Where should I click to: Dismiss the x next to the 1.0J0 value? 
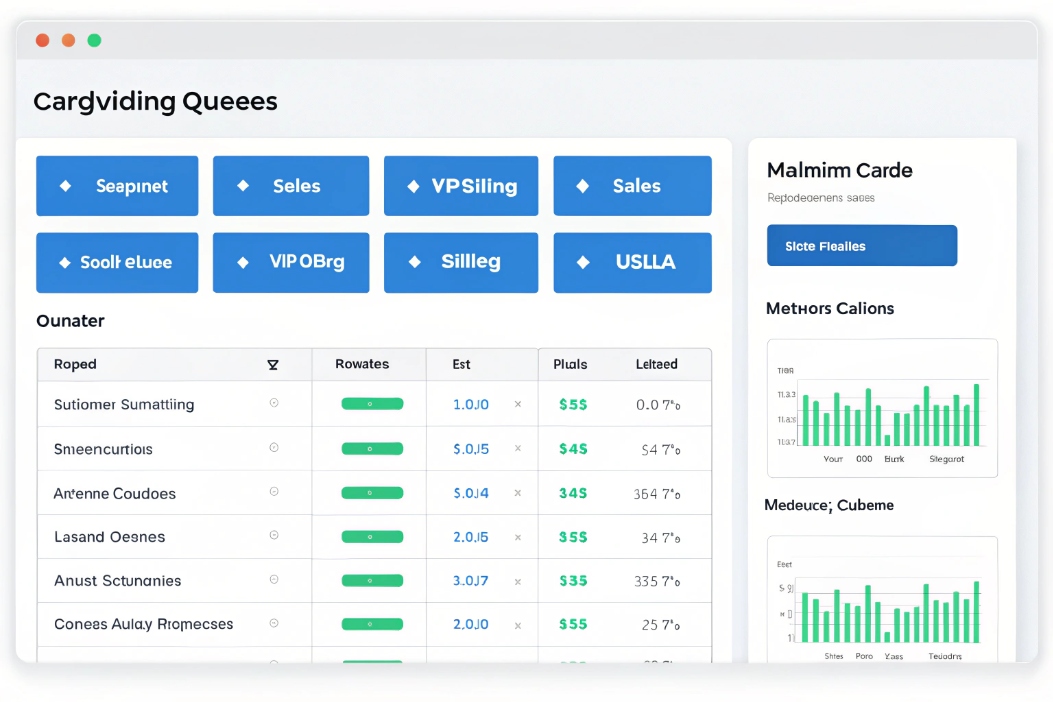518,404
